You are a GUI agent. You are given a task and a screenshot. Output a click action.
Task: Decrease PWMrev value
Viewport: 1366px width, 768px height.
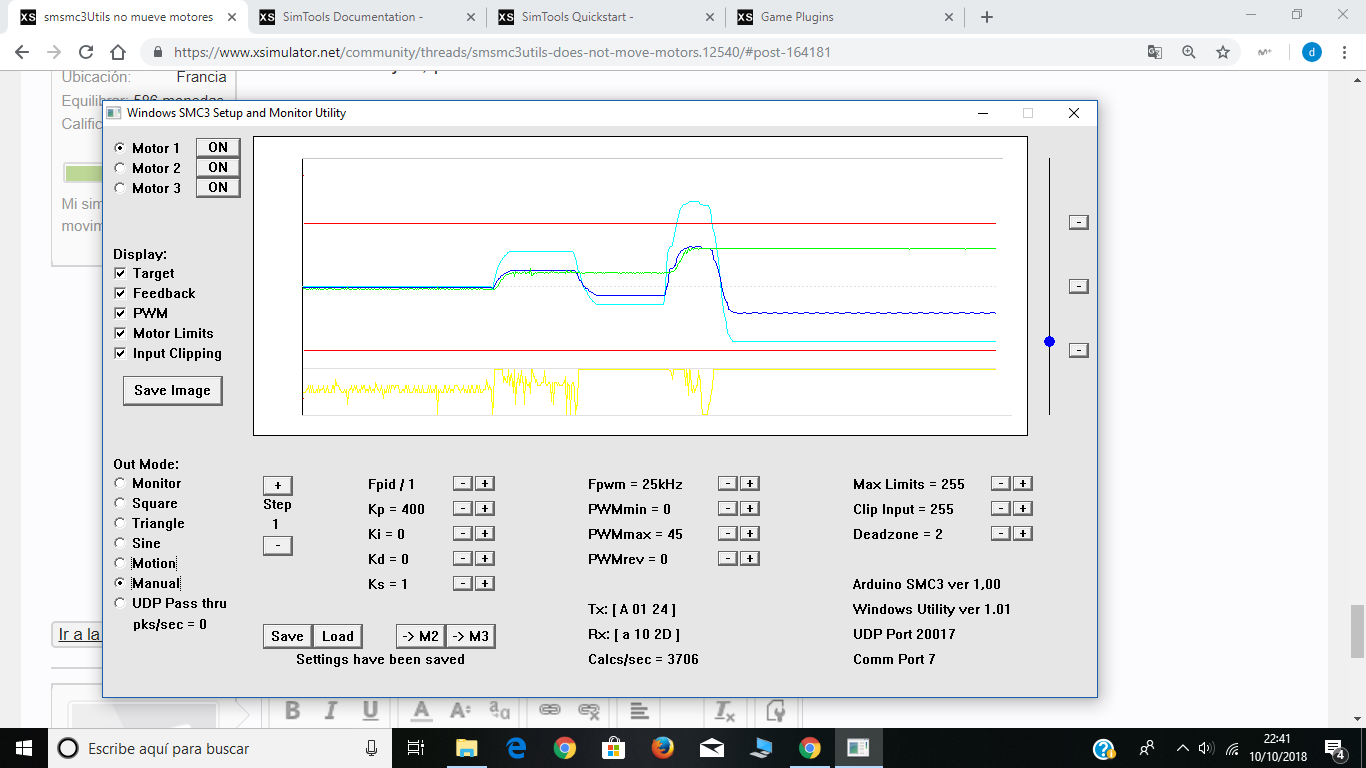tap(728, 558)
